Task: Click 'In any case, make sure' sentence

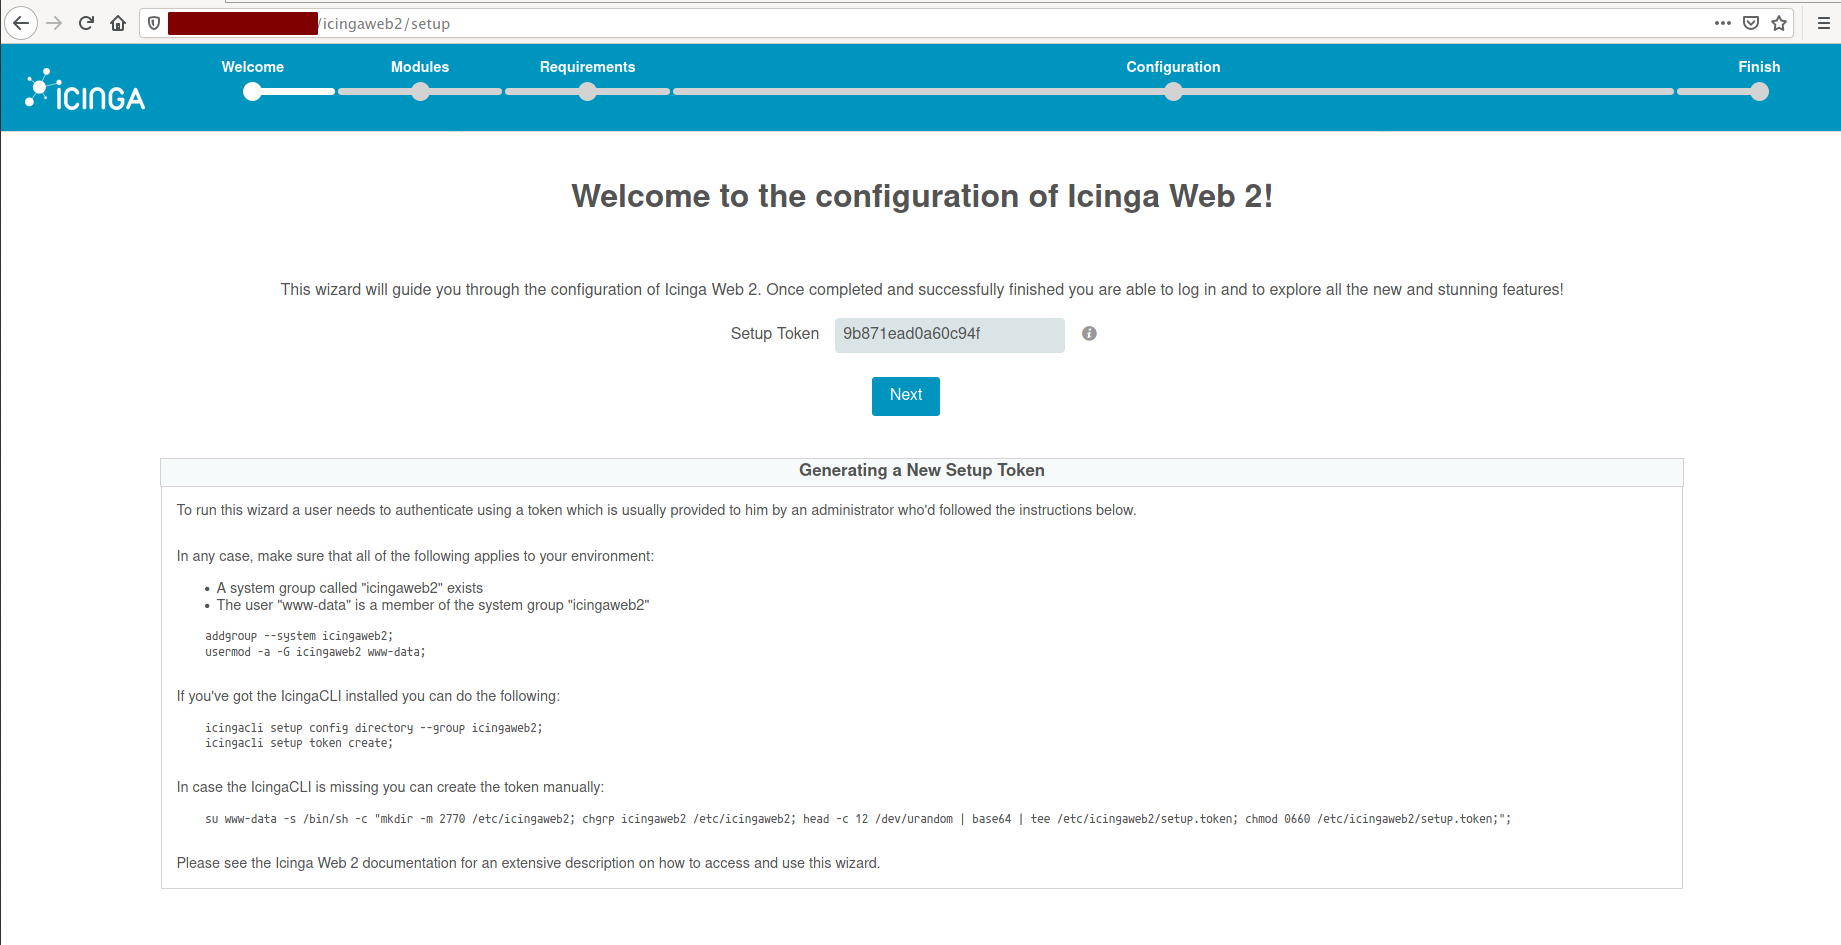Action: pyautogui.click(x=415, y=556)
